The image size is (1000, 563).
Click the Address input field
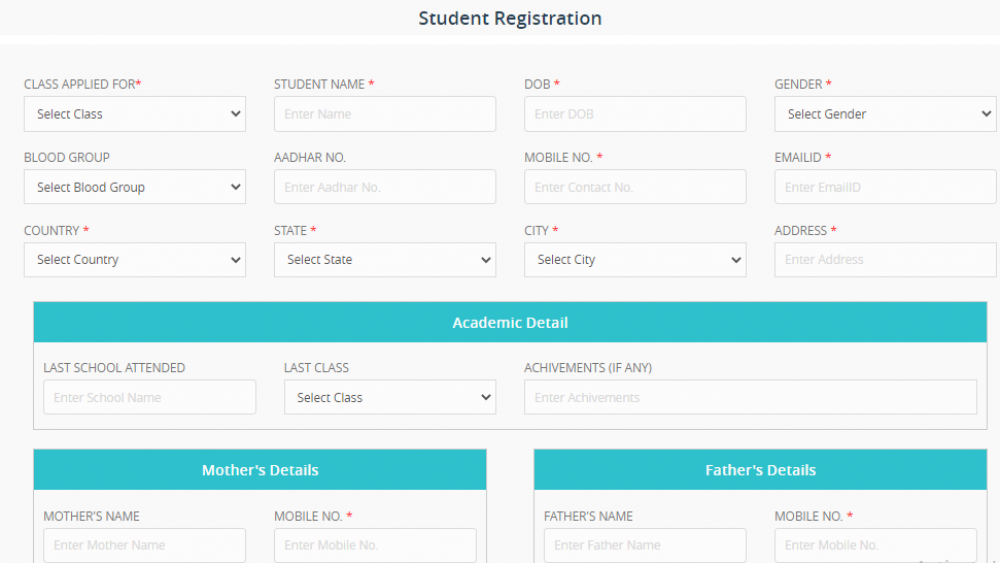pos(884,260)
